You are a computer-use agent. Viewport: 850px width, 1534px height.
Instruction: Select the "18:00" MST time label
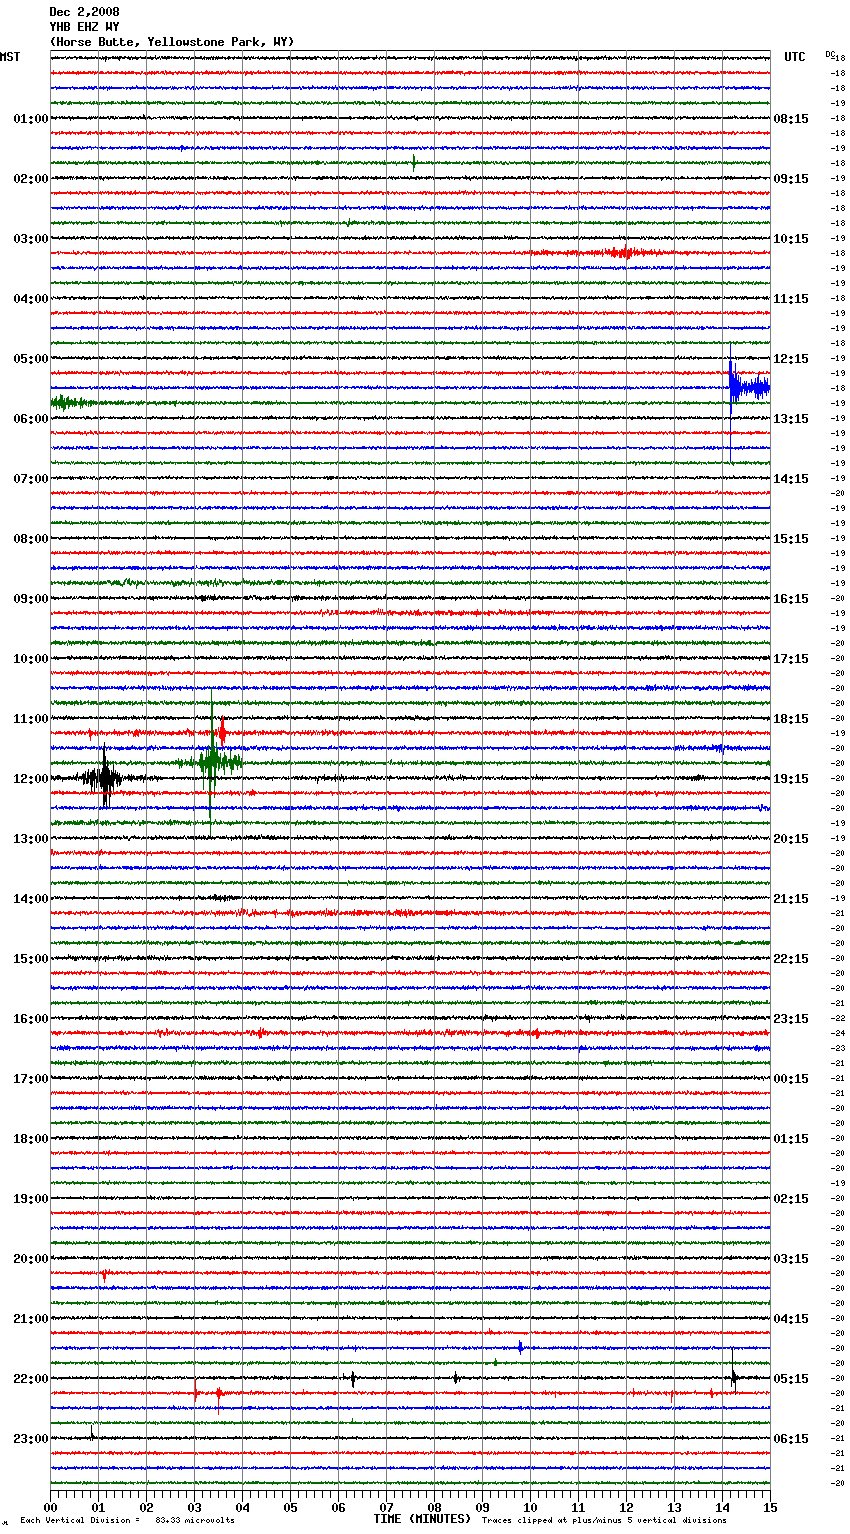click(x=30, y=1139)
